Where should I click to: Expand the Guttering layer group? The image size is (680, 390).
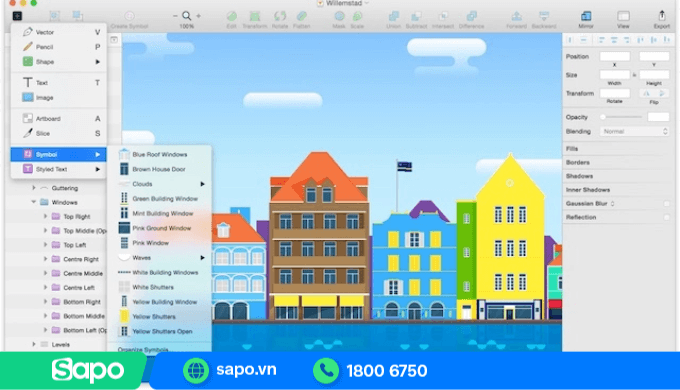tap(34, 188)
